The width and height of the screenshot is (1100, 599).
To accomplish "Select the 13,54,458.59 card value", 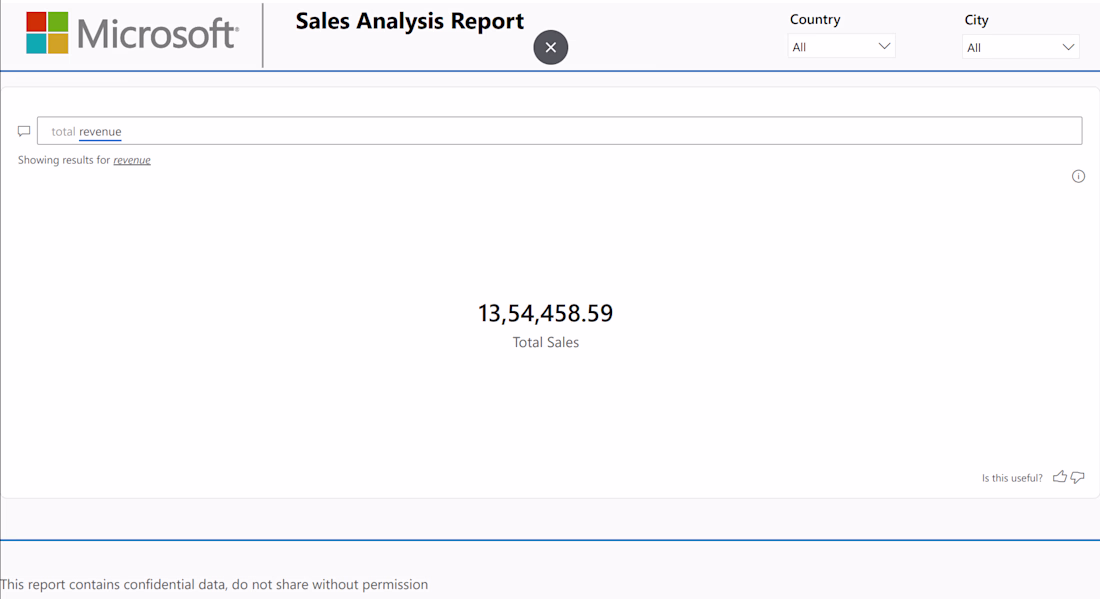I will point(546,313).
